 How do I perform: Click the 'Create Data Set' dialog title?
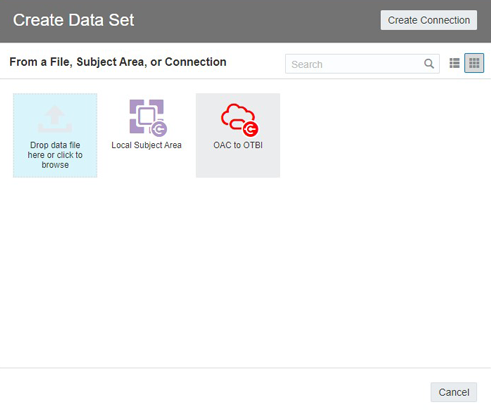(74, 20)
